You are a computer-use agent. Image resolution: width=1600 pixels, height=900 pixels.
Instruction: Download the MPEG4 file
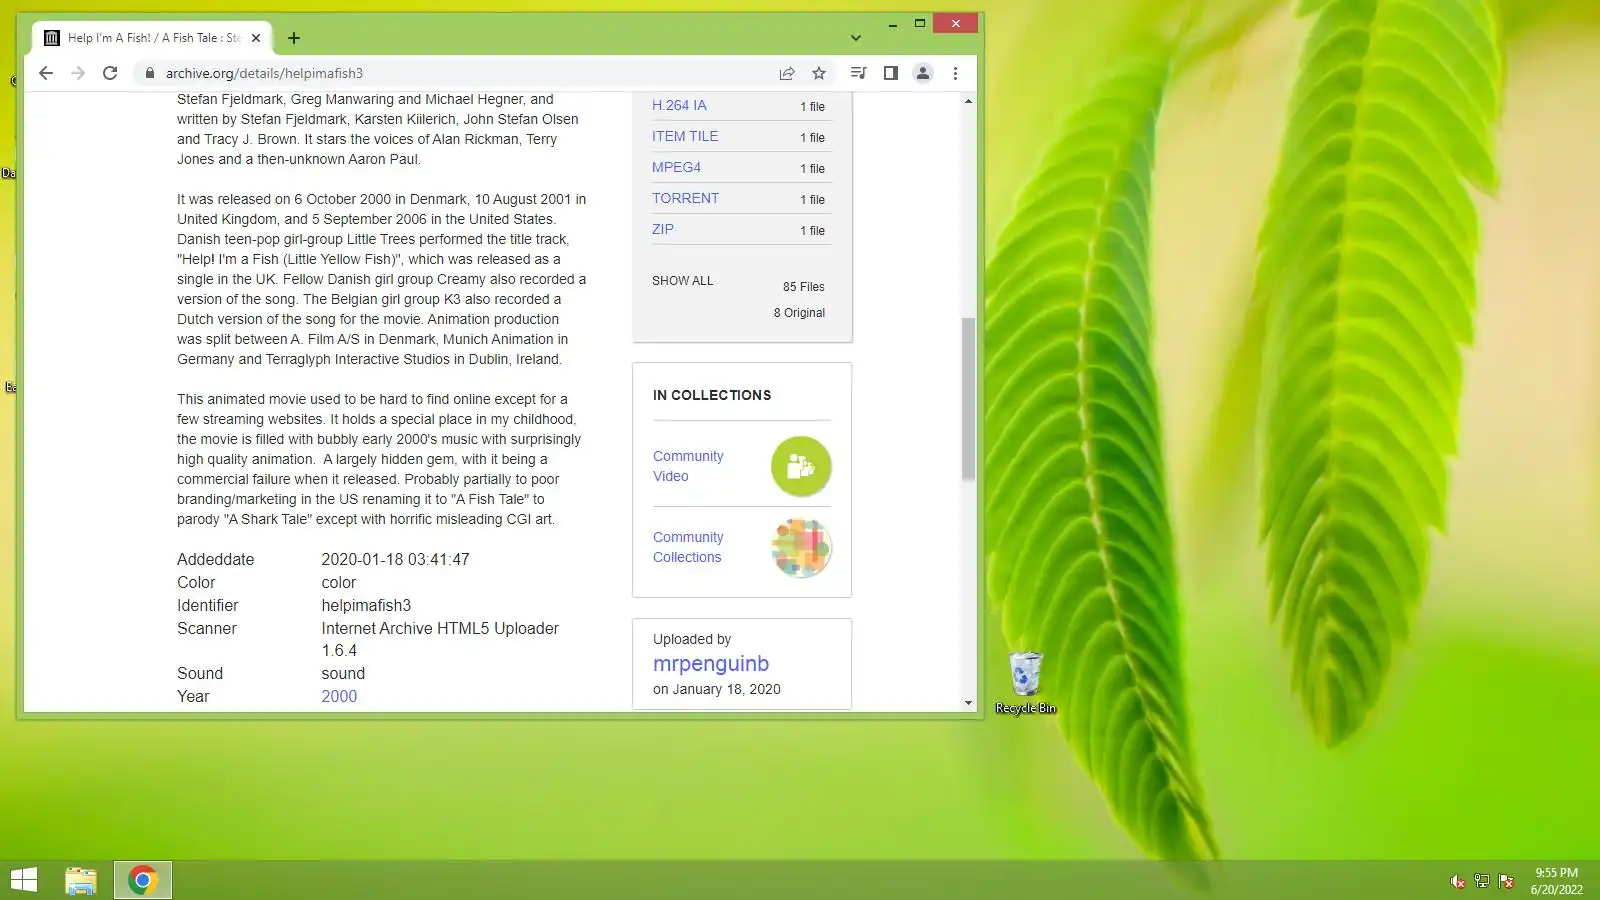click(676, 167)
